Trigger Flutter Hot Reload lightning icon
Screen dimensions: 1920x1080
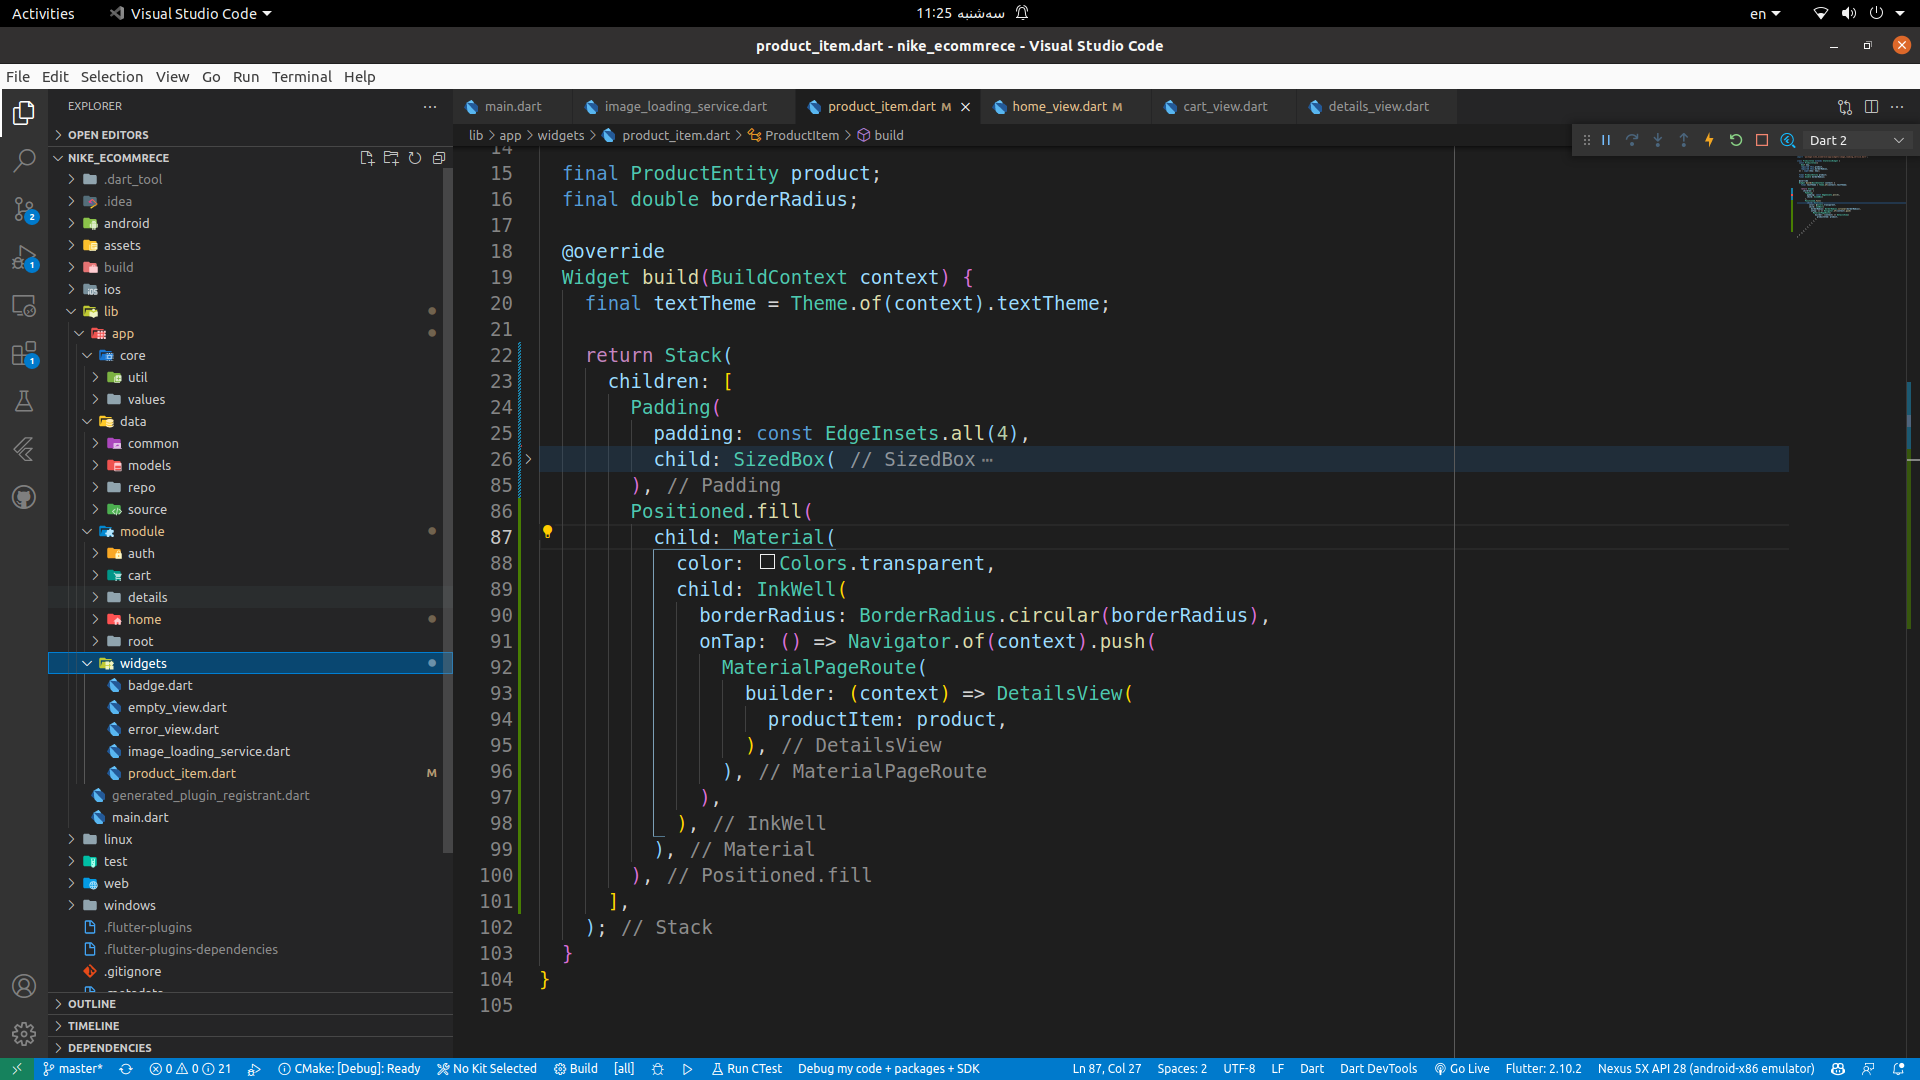(1710, 141)
